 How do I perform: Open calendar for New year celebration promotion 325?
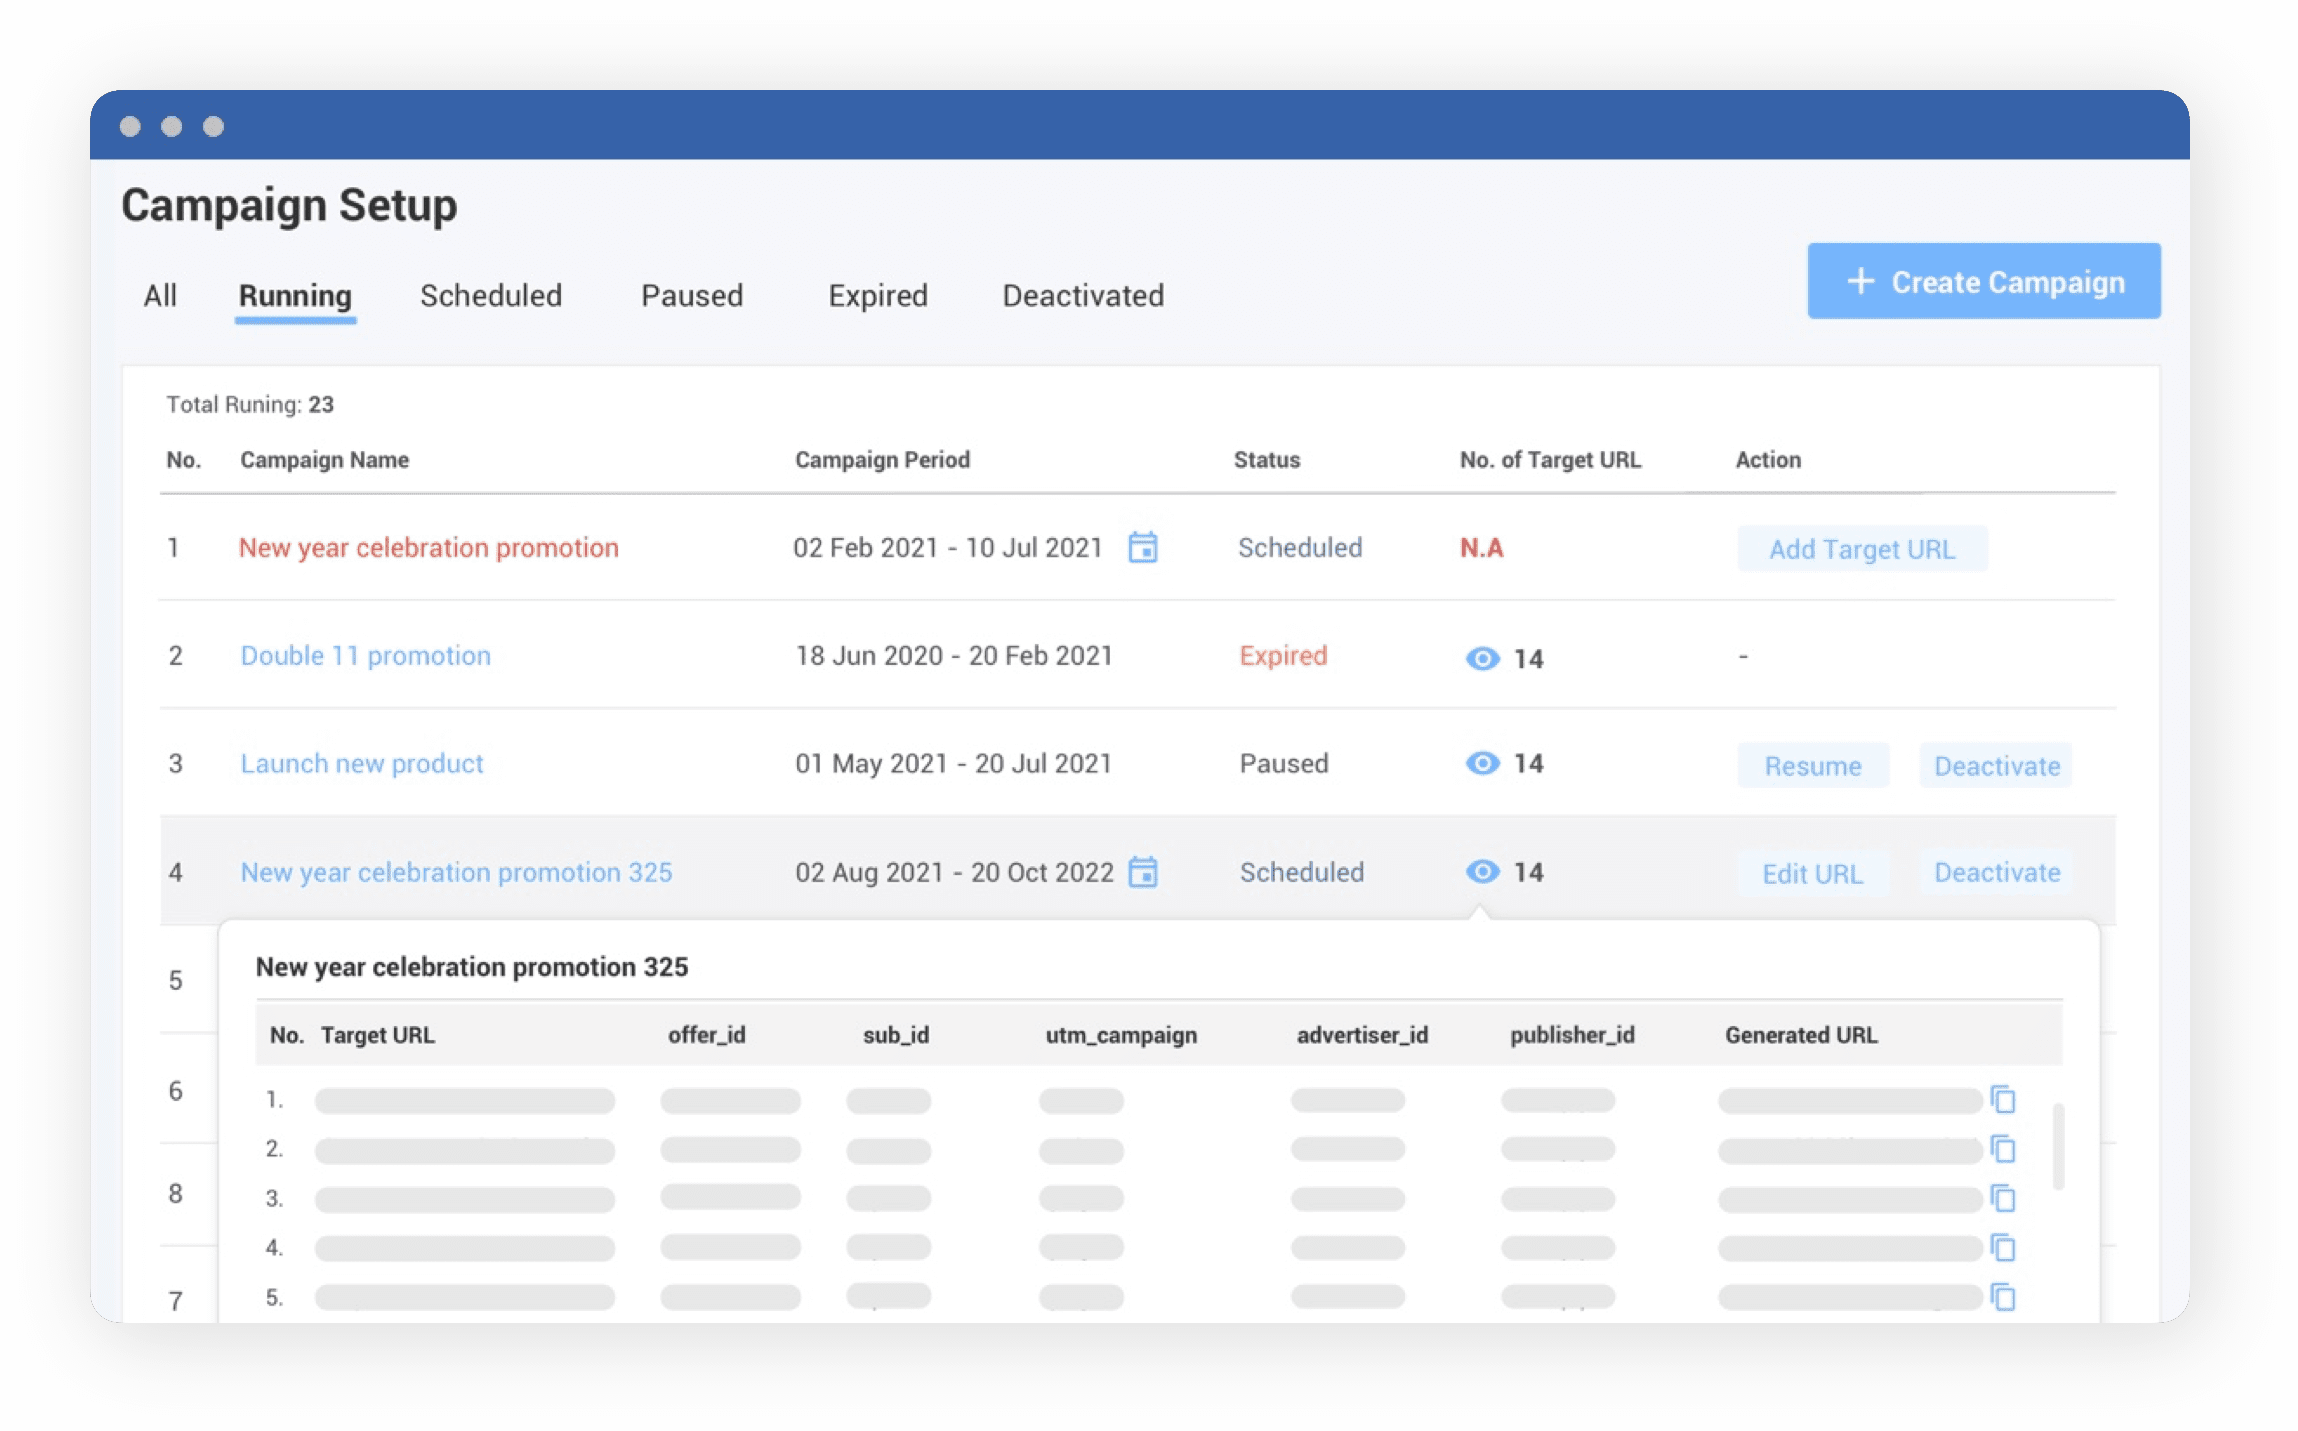(x=1145, y=872)
